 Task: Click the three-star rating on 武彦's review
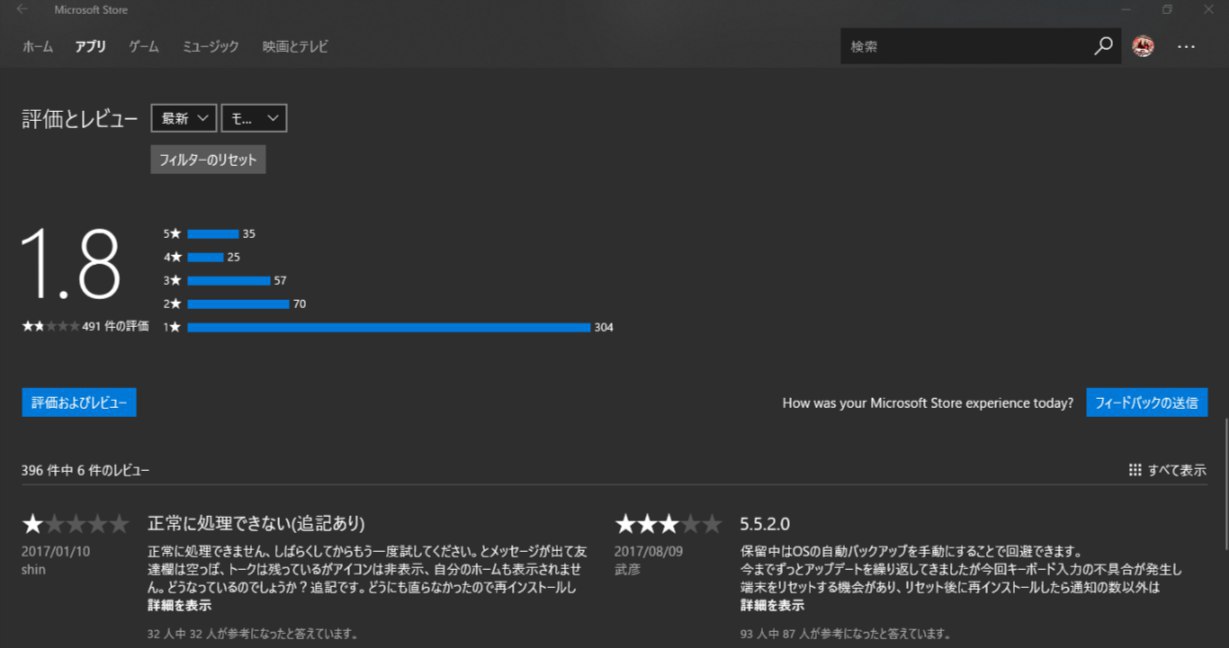(x=668, y=524)
